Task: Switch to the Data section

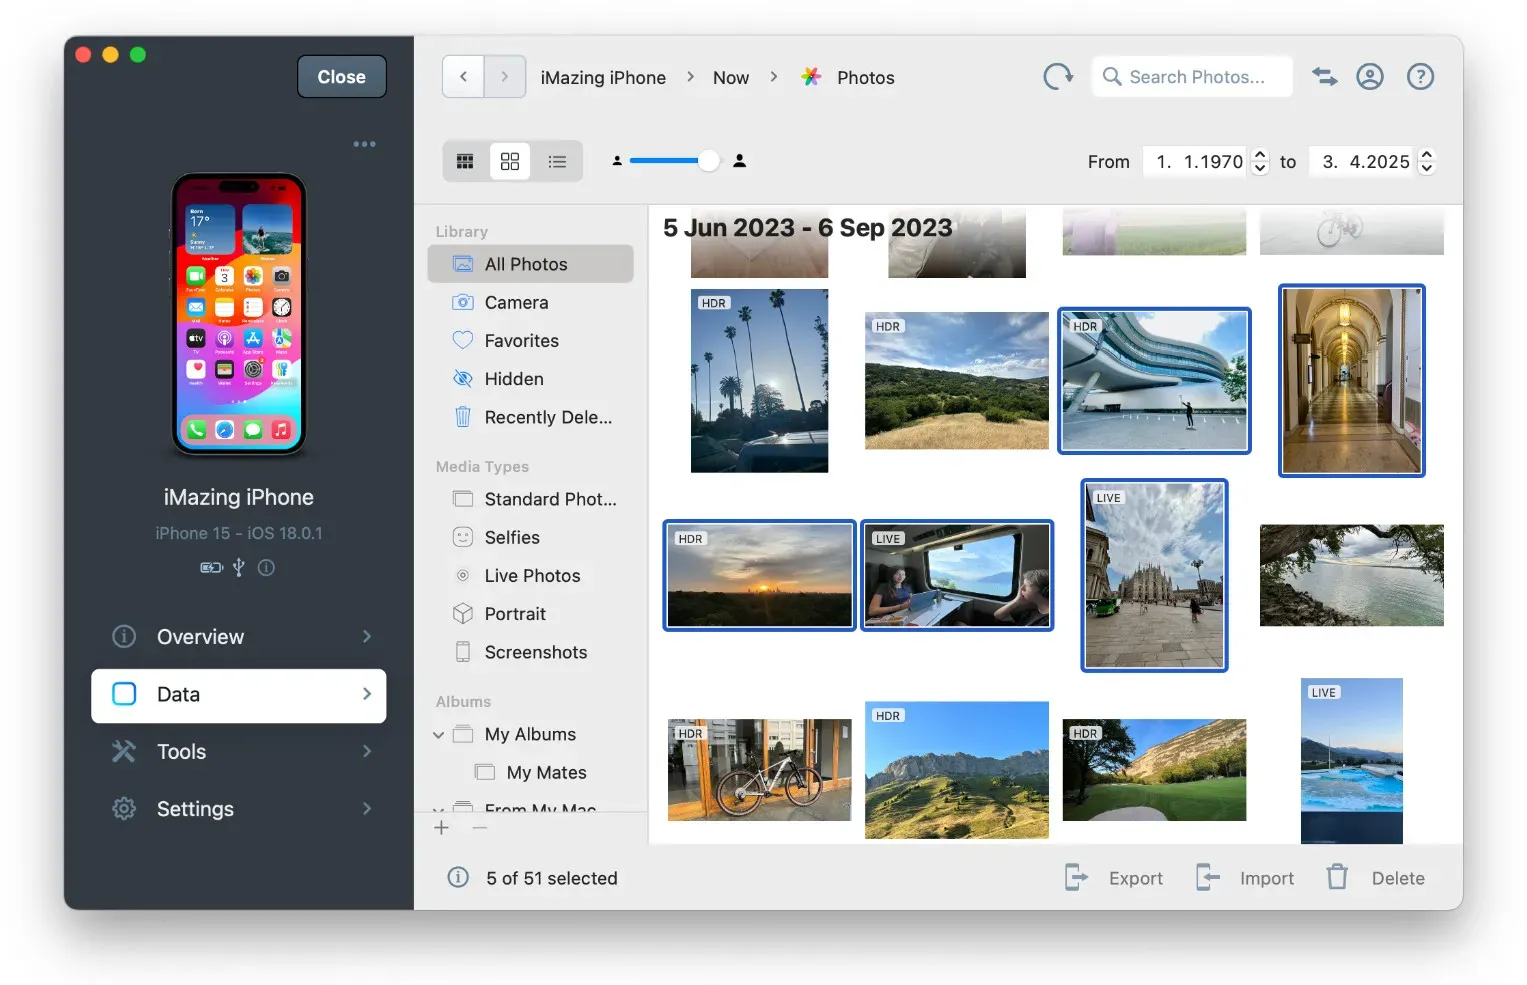Action: [238, 694]
